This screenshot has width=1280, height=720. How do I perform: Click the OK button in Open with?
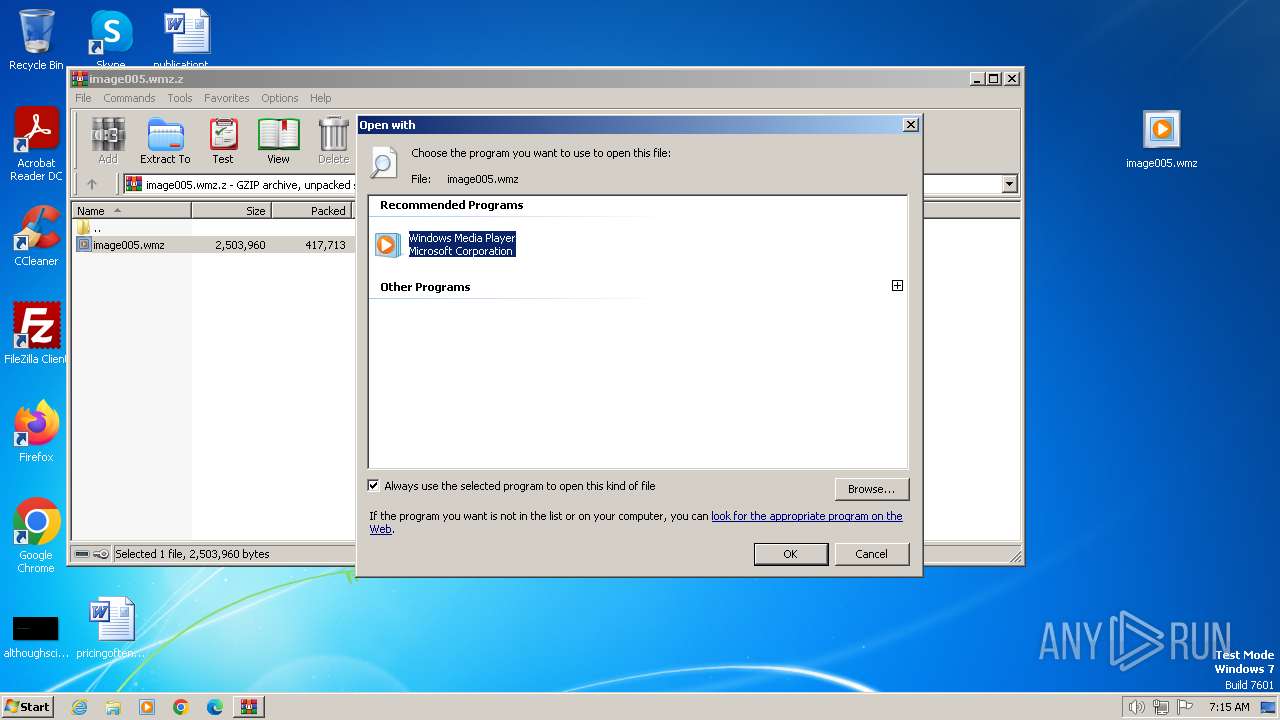[x=790, y=554]
